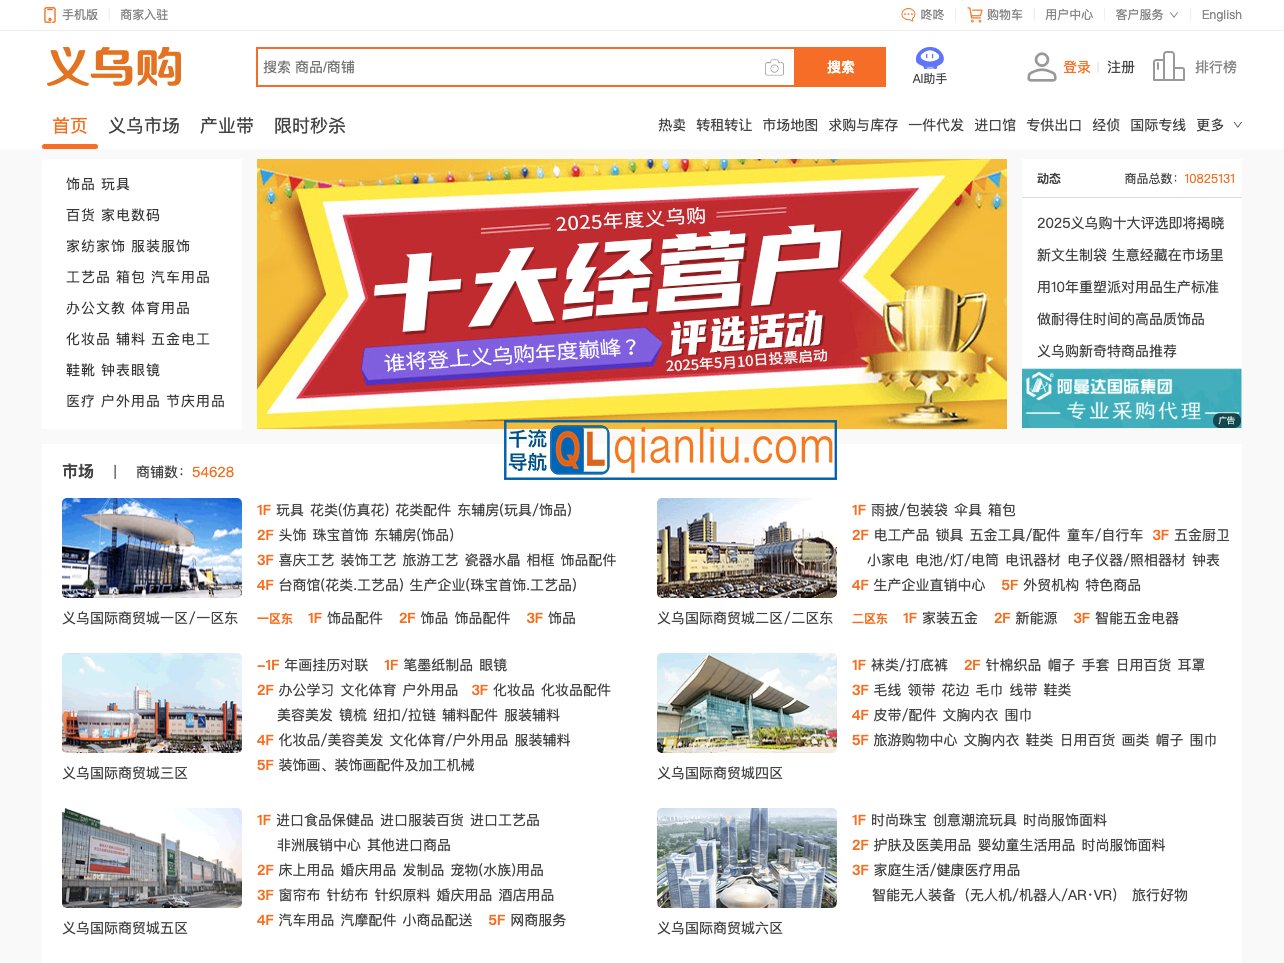This screenshot has height=963, width=1284.
Task: Open the image search camera icon
Action: (774, 68)
